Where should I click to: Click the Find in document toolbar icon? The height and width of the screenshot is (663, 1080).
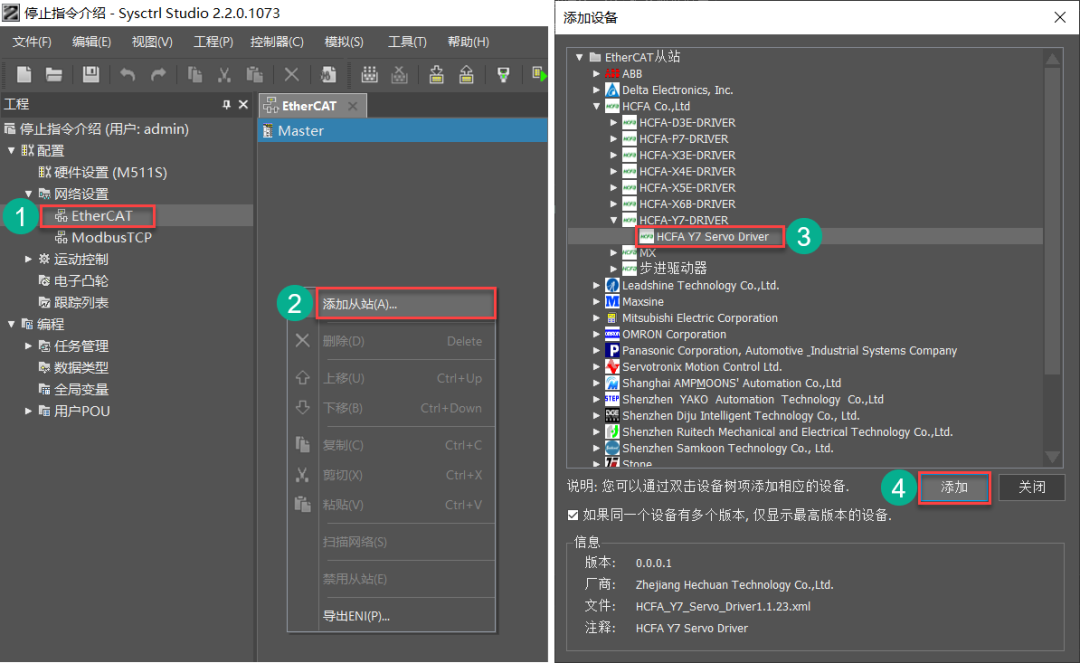click(328, 74)
